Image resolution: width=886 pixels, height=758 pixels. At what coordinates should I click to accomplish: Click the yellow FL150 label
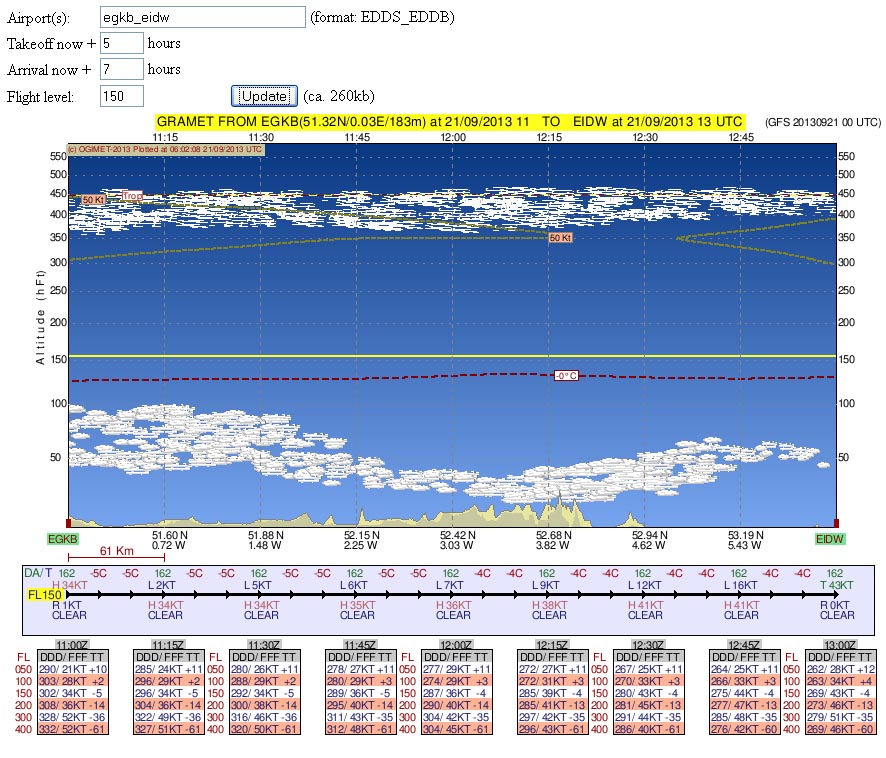tap(45, 595)
